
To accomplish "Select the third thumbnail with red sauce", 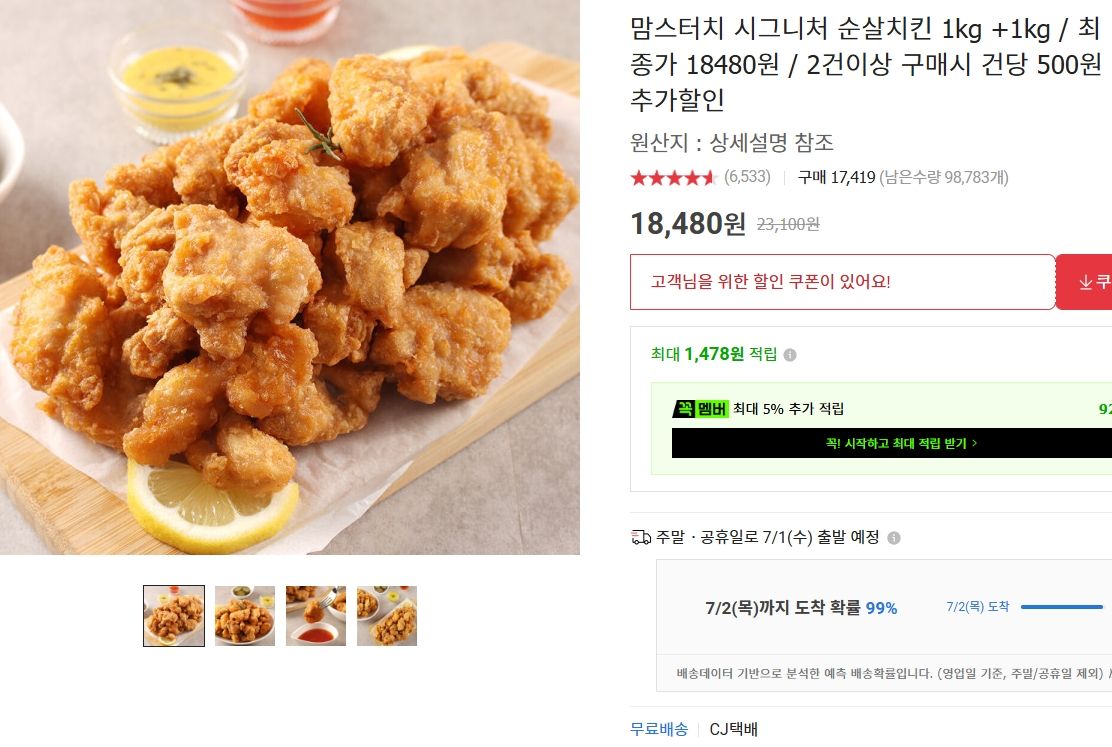I will pos(316,616).
